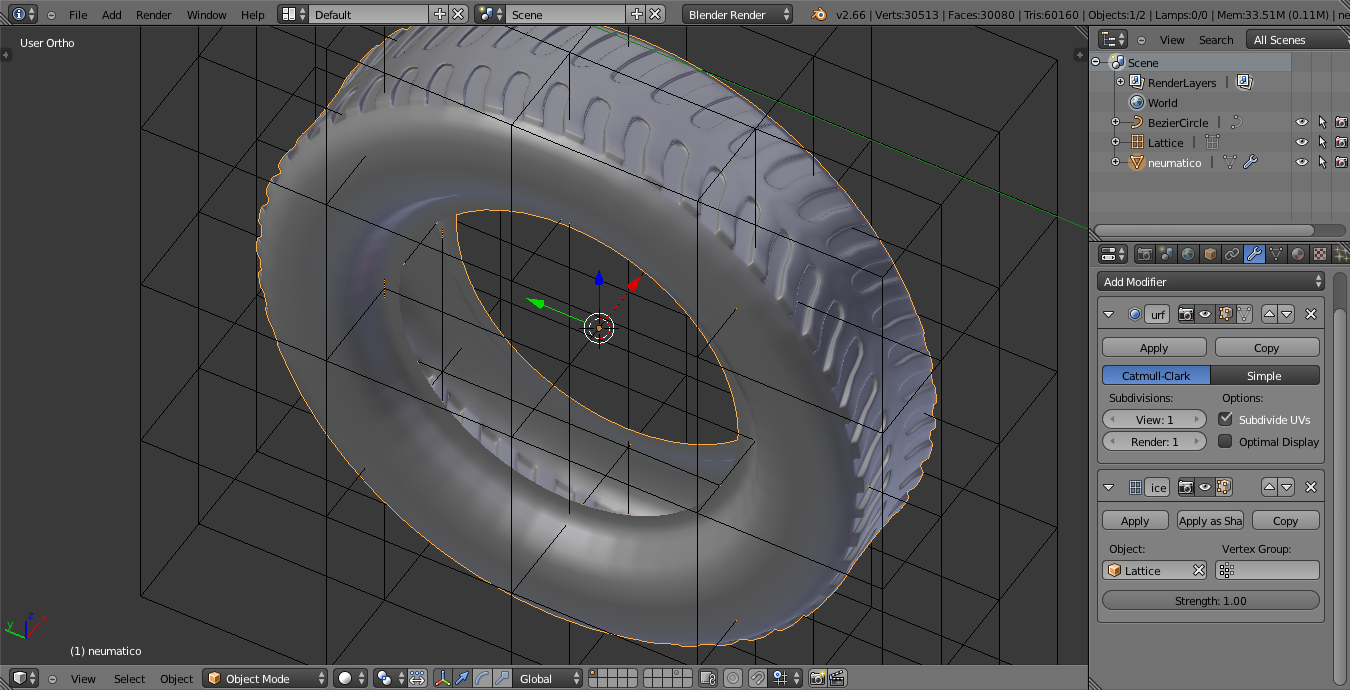Click the OpenGL render image camera icon
This screenshot has width=1350, height=690.
pos(817,678)
